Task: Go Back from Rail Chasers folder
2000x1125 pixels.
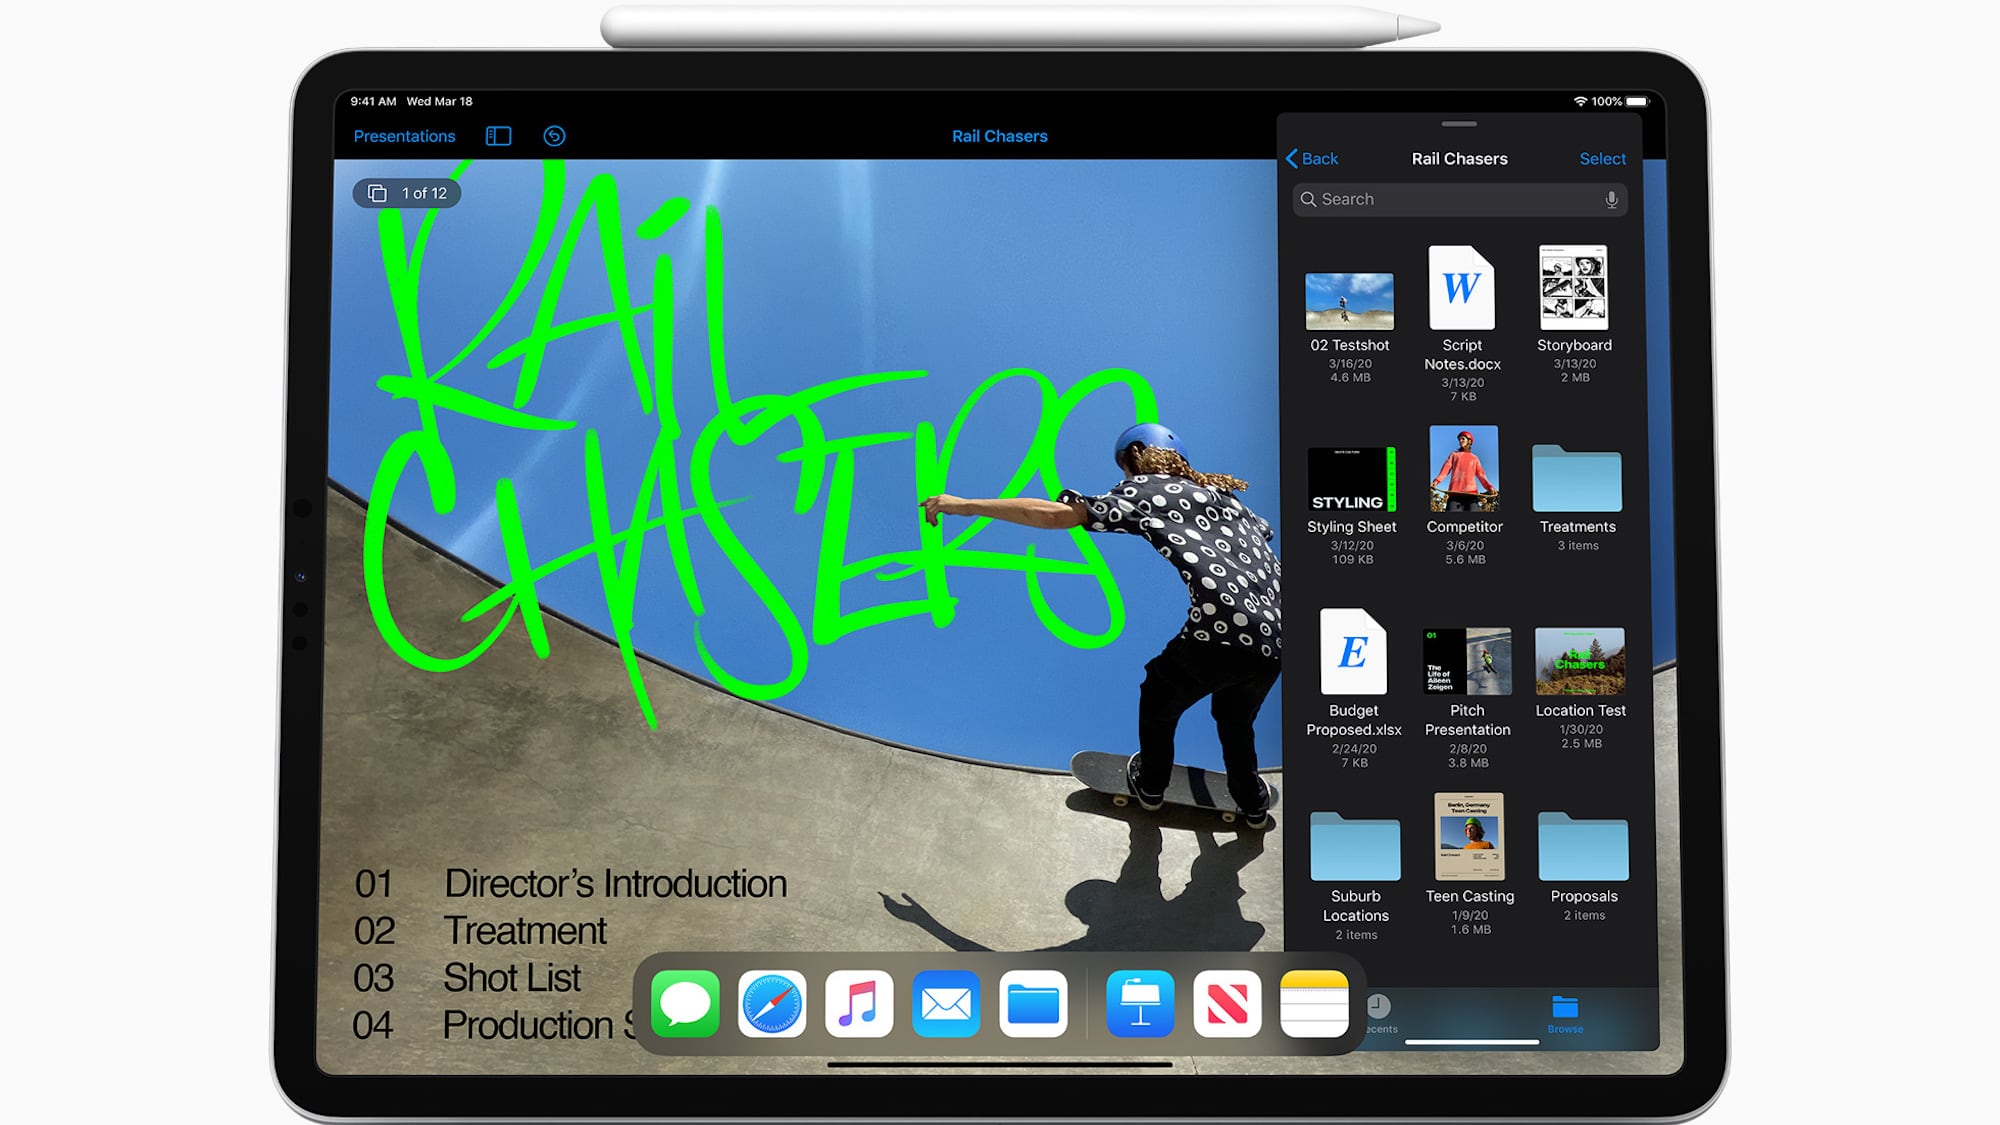Action: click(x=1311, y=159)
